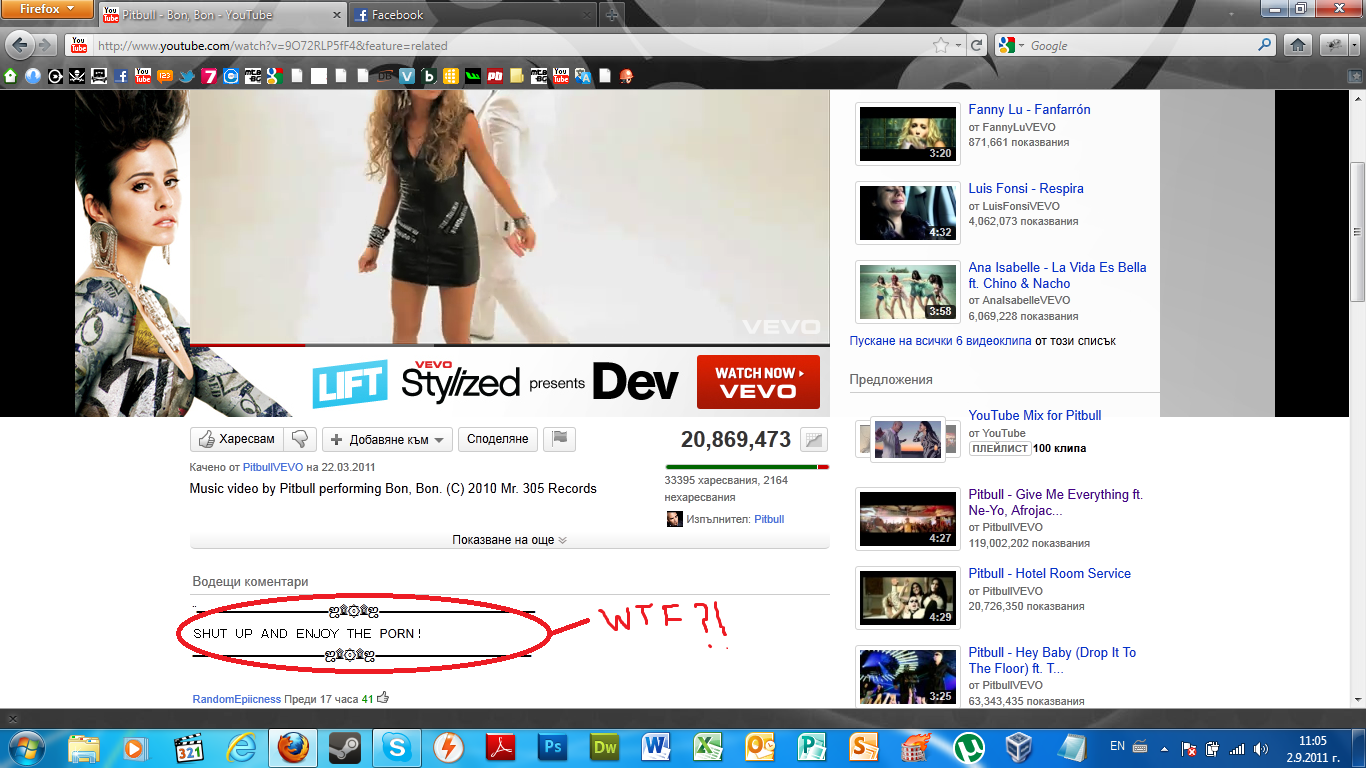
Task: Open a new tab with the plus button
Action: [x=612, y=15]
